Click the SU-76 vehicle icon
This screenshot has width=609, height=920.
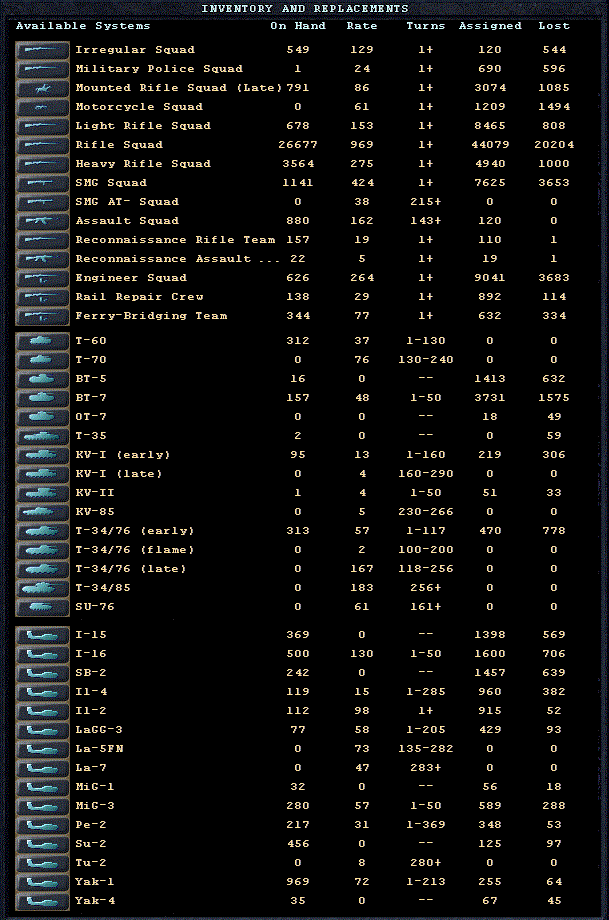click(x=42, y=607)
